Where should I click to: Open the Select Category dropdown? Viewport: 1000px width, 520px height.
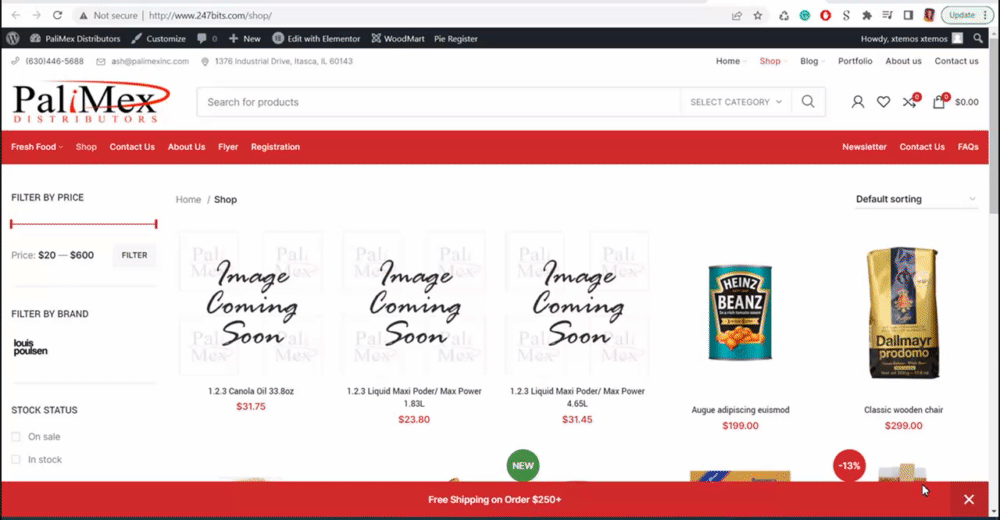736,102
